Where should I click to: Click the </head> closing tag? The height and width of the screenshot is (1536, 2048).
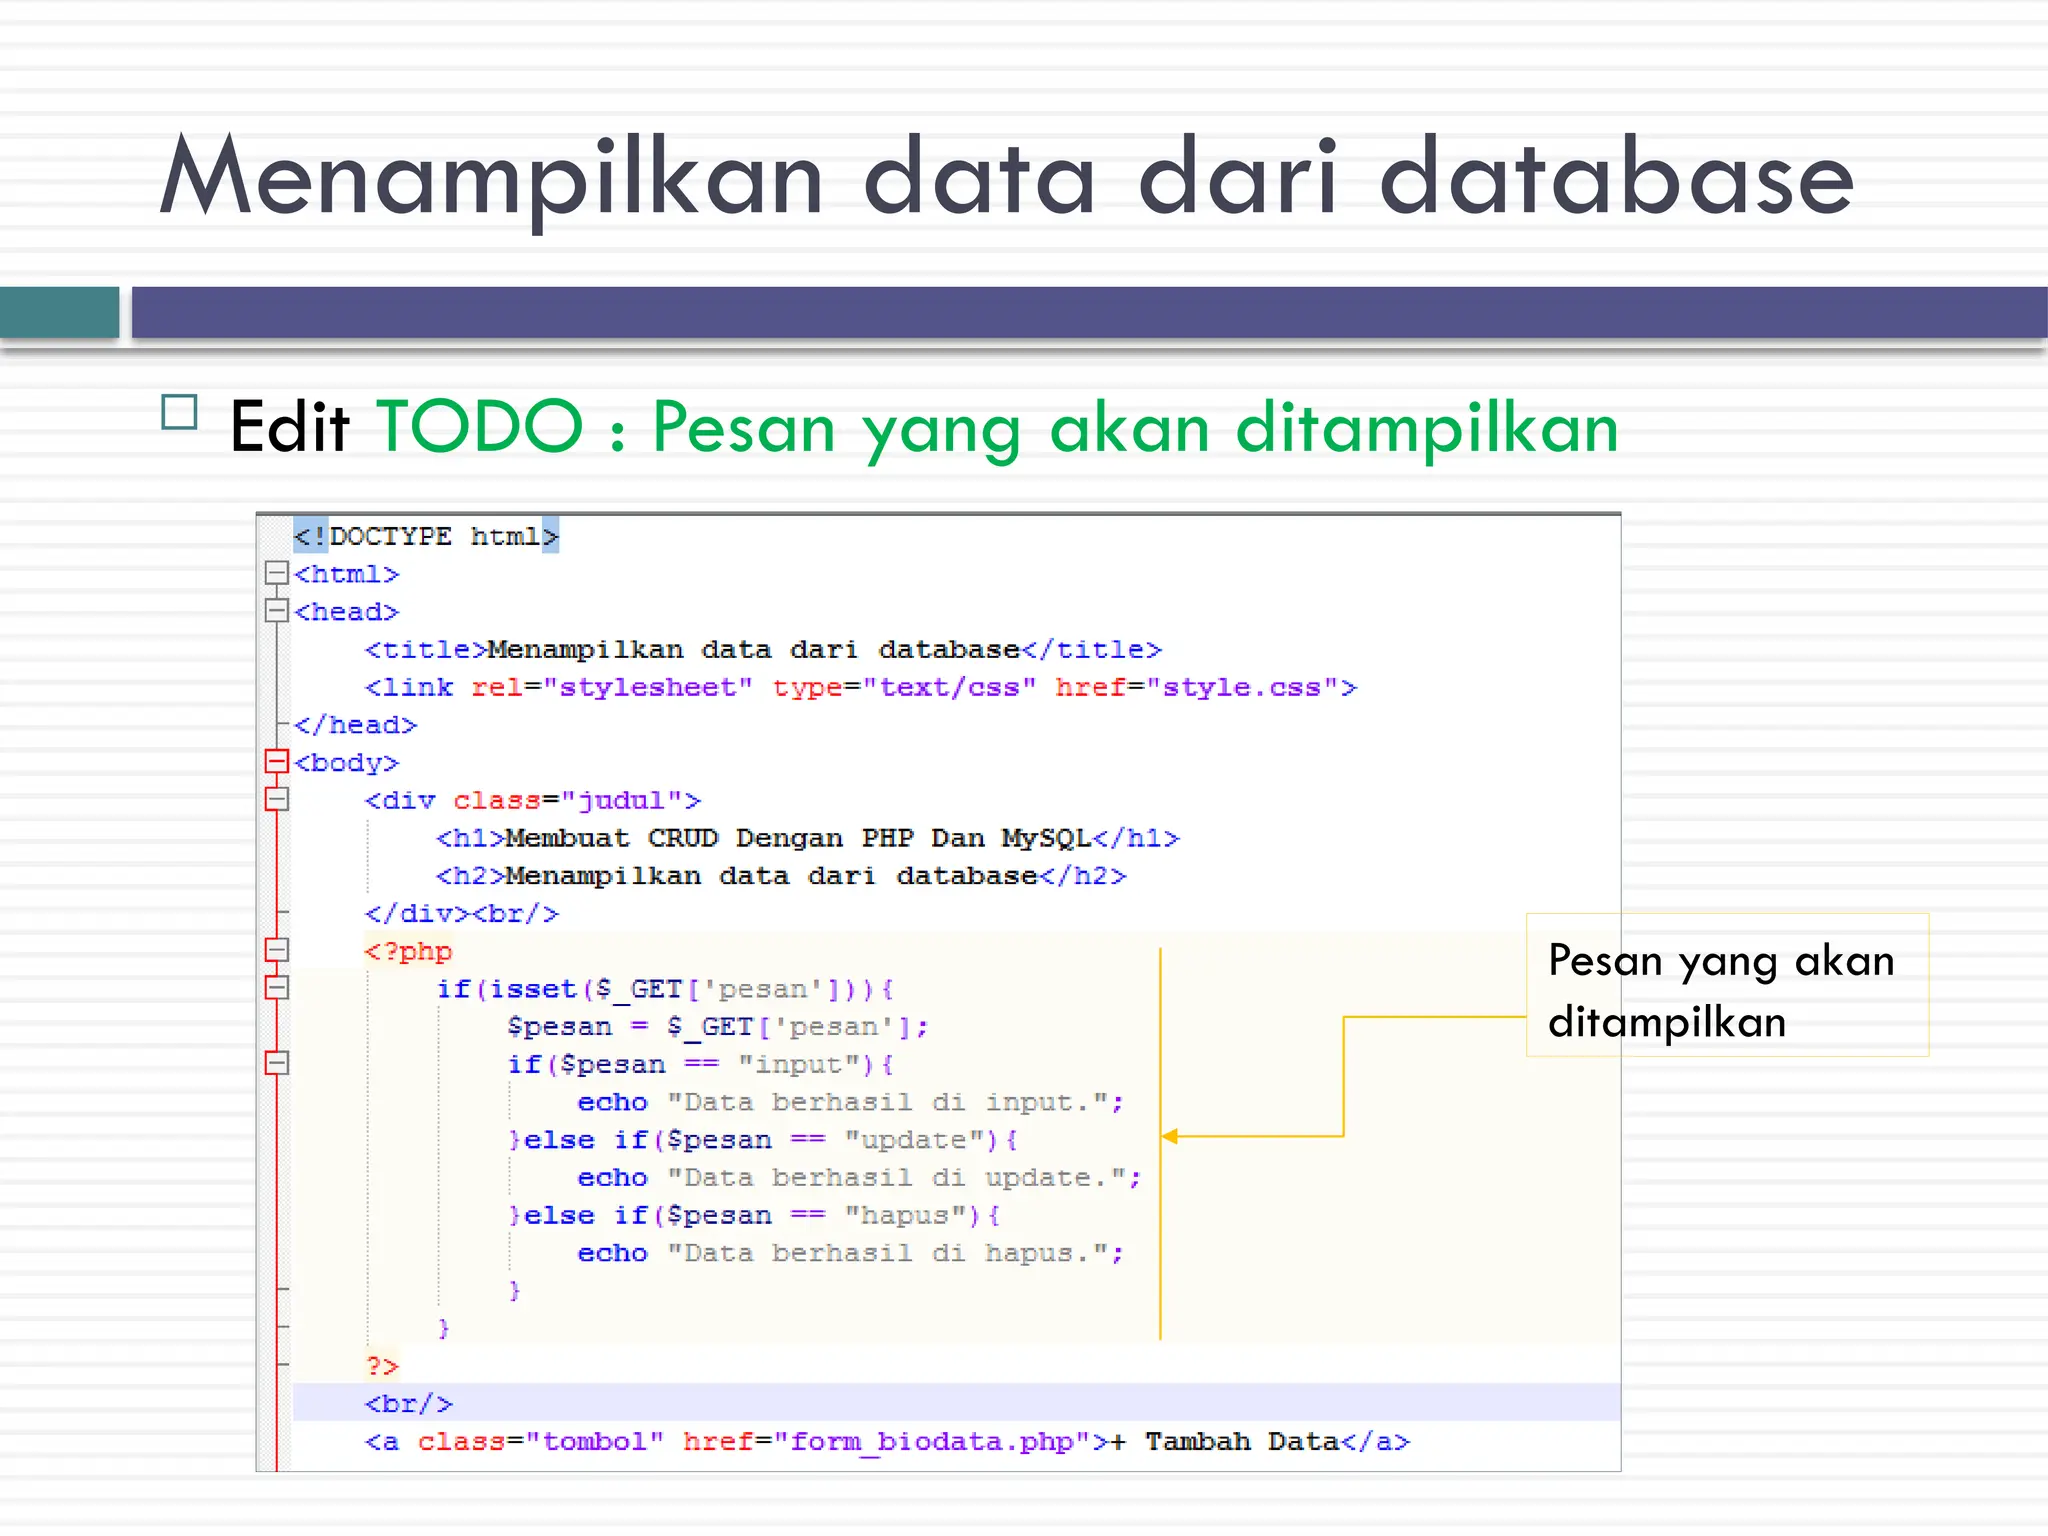click(x=355, y=725)
